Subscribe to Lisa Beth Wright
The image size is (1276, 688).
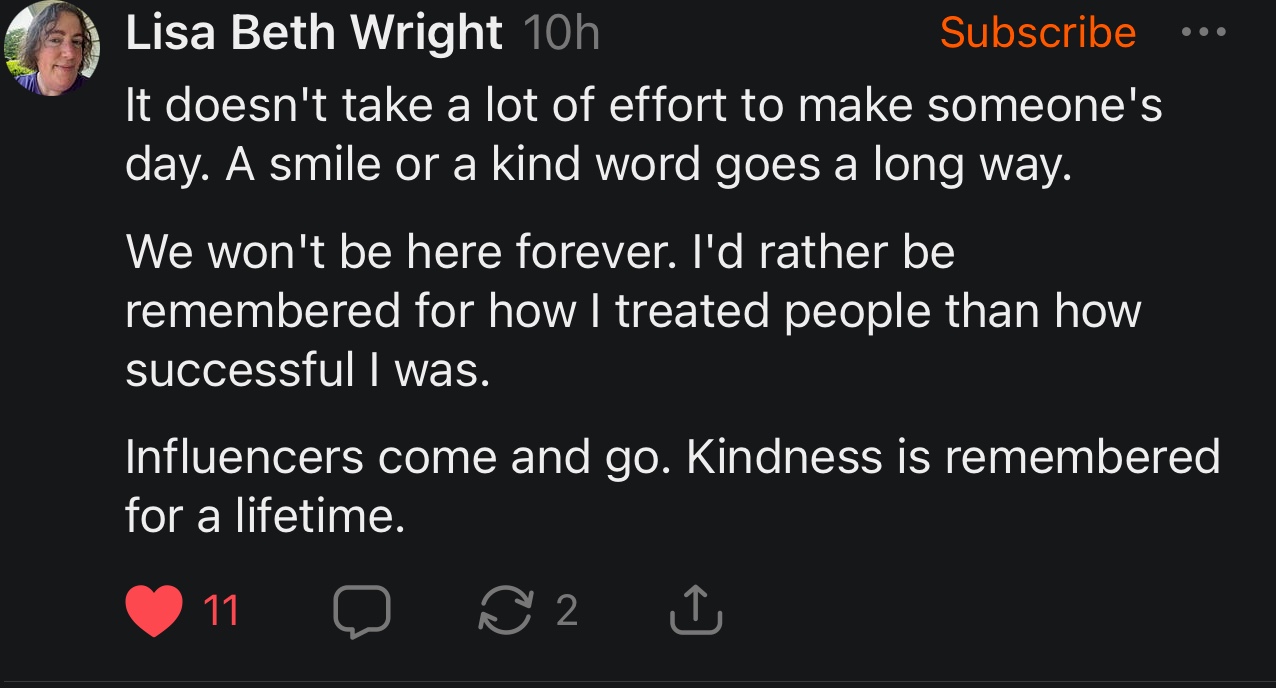pos(1038,33)
